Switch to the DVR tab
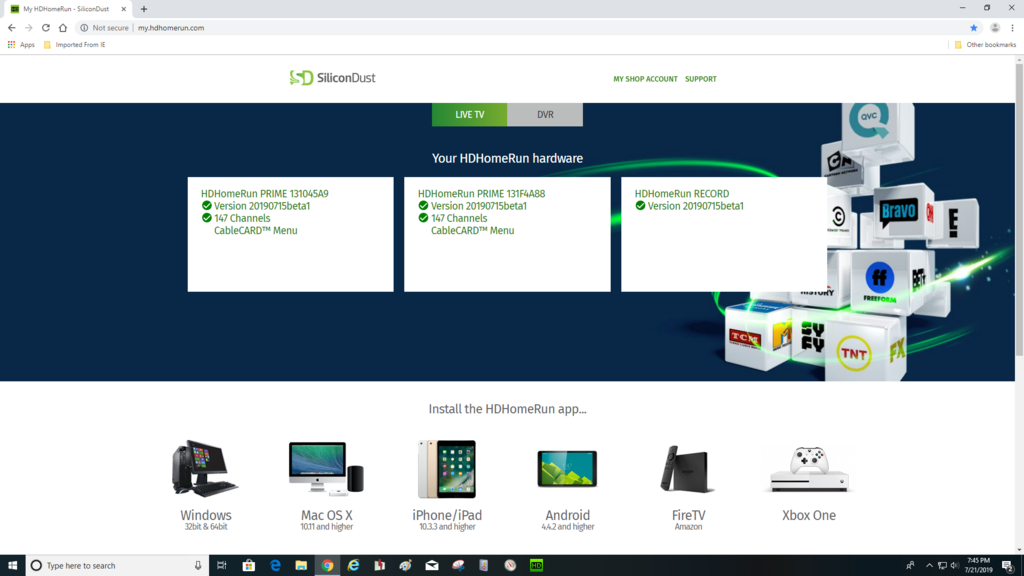This screenshot has width=1024, height=576. coord(545,114)
